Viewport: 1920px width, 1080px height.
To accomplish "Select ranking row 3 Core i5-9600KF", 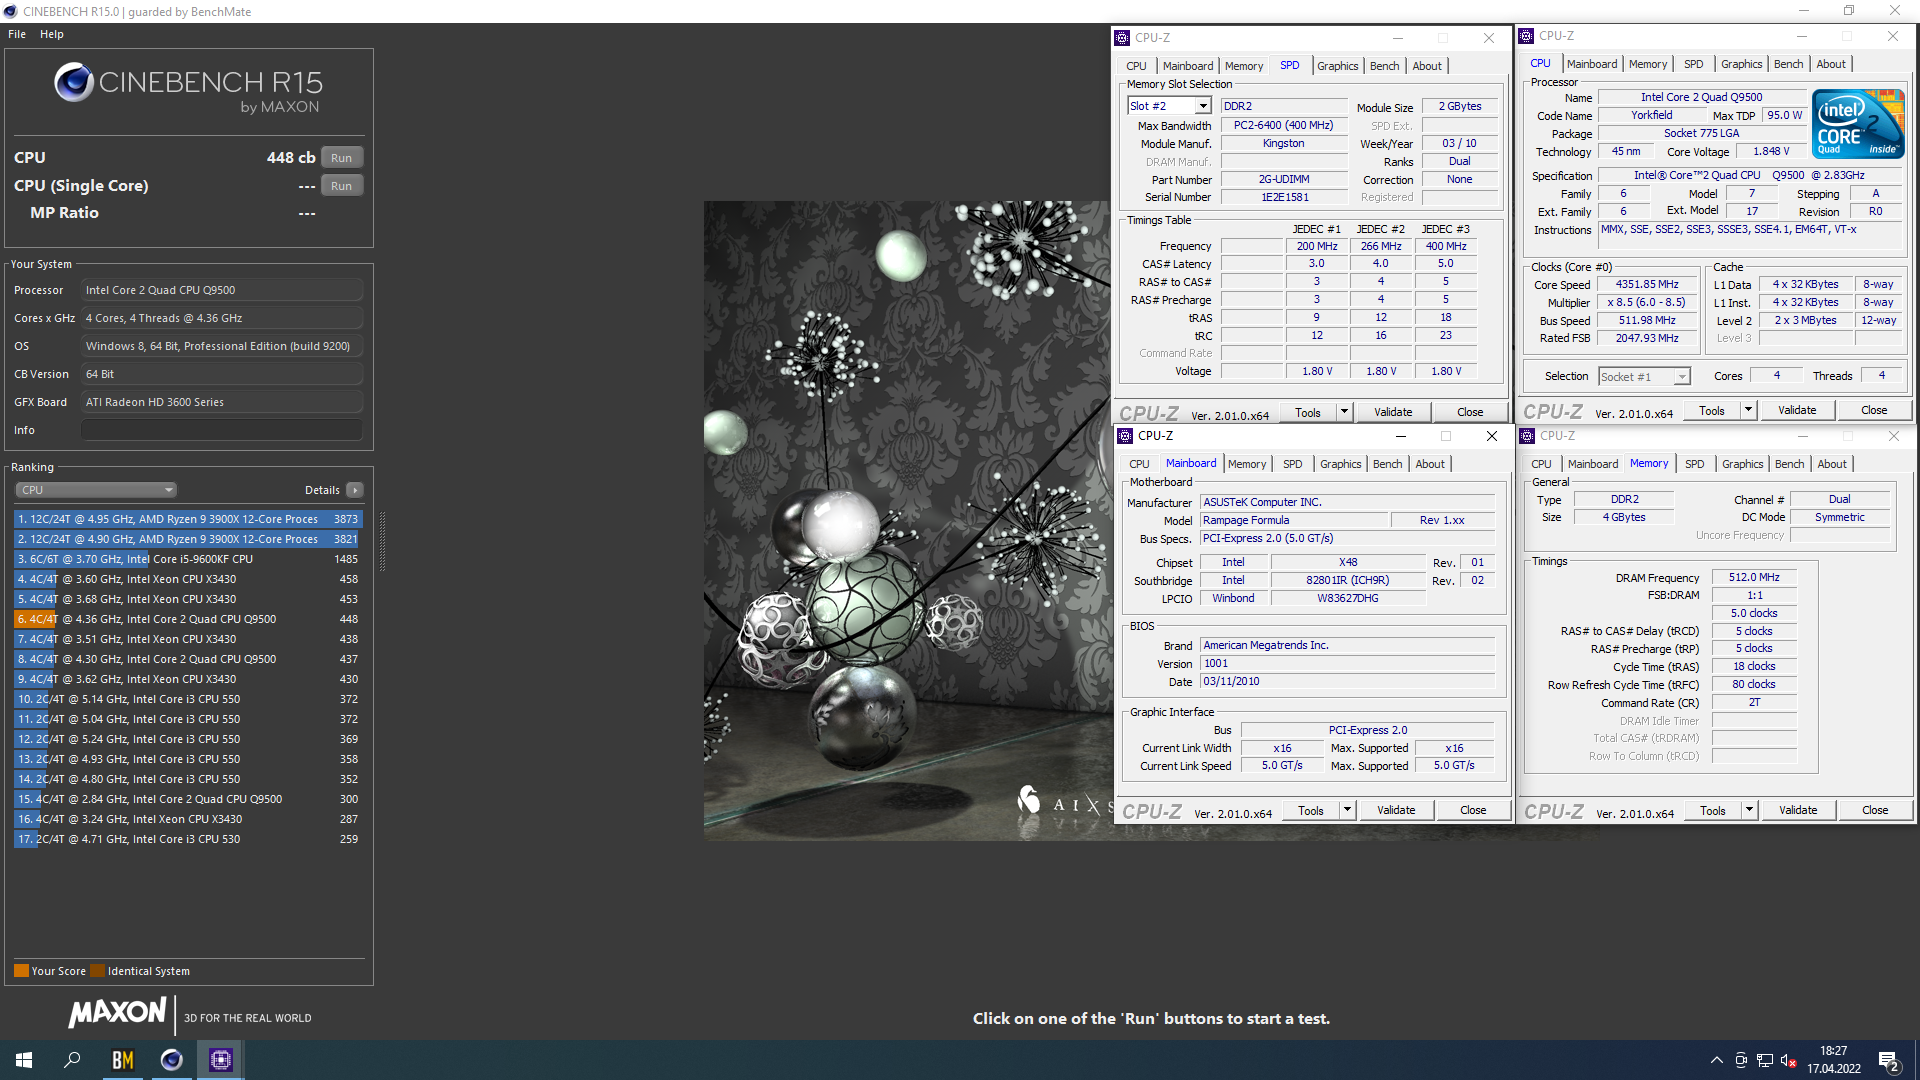I will tap(188, 559).
